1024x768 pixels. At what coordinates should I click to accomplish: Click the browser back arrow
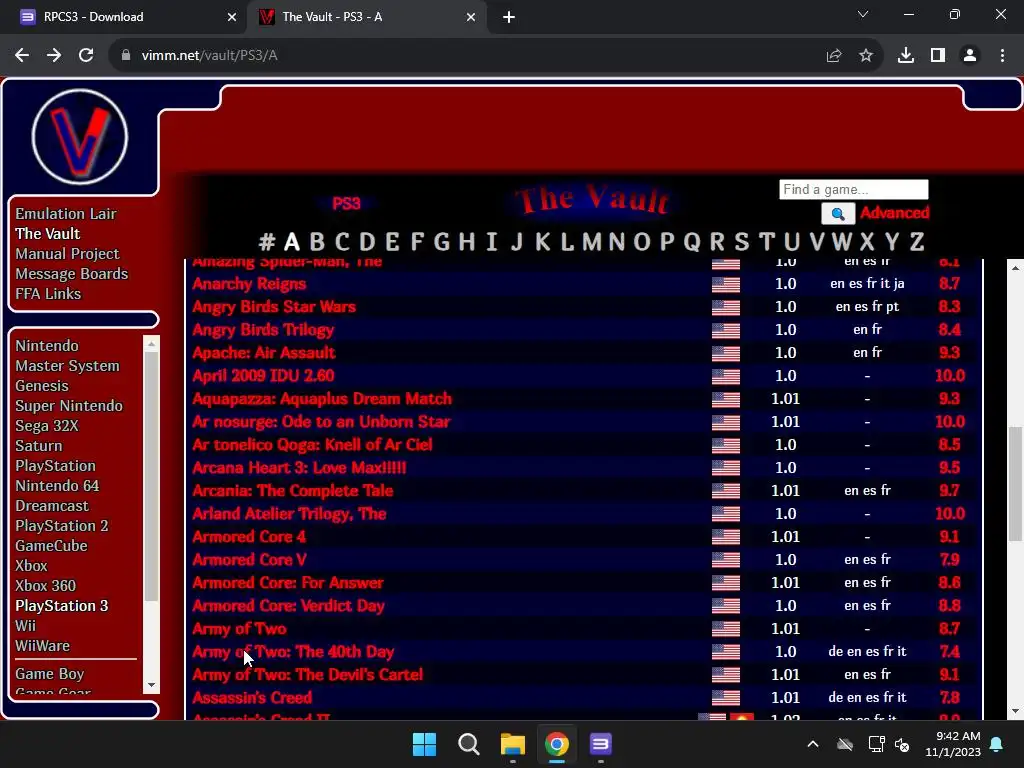coord(22,56)
